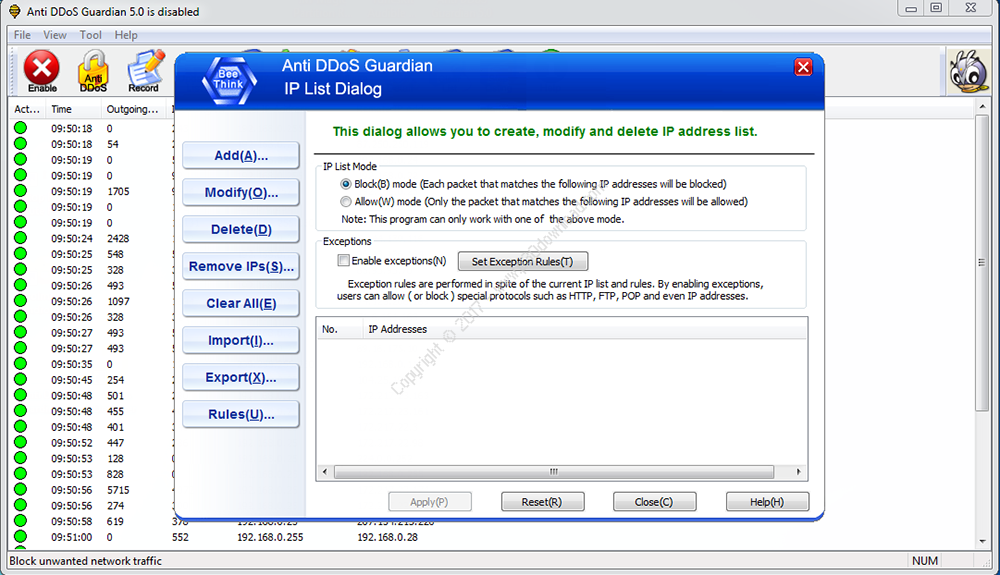The width and height of the screenshot is (1000, 575).
Task: Click the Import(I)... button
Action: coord(241,340)
